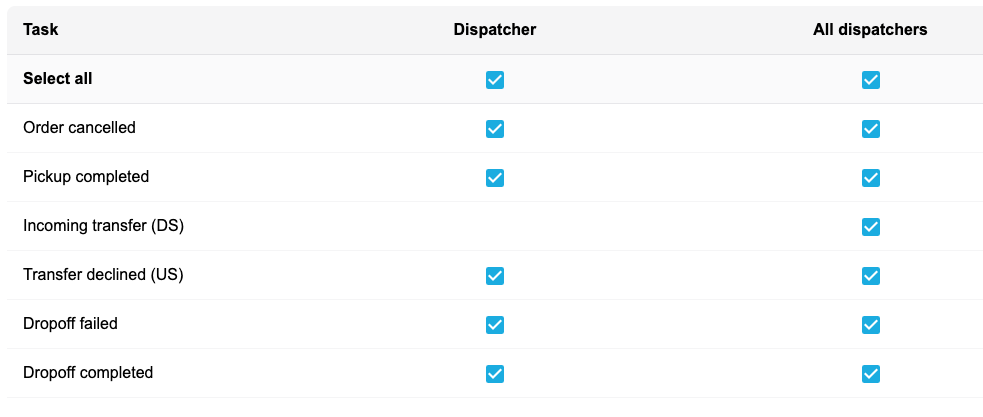Toggle Transfer declined (US) All dispatchers checkbox

870,275
